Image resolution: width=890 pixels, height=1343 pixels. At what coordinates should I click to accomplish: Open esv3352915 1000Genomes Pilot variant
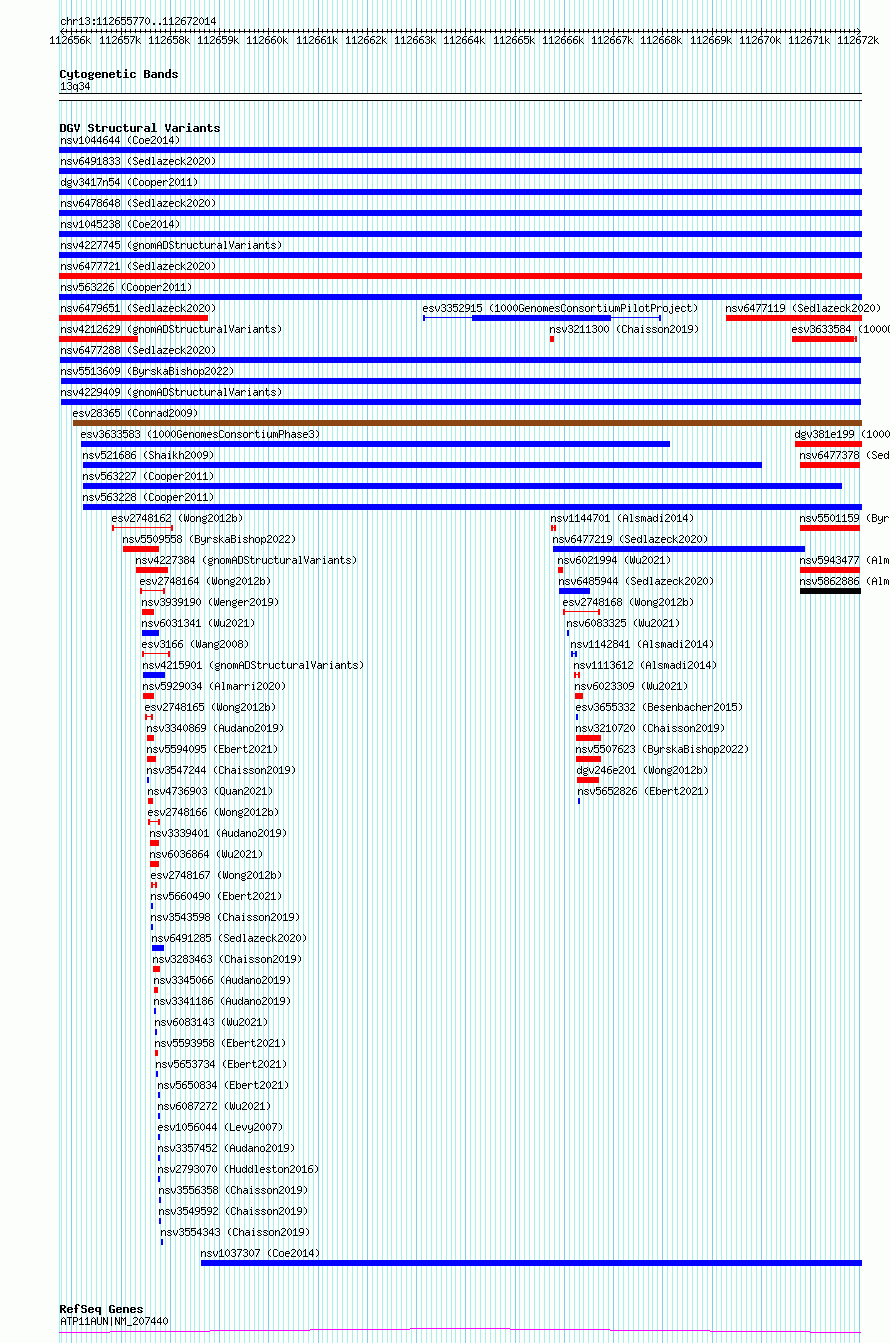click(560, 308)
